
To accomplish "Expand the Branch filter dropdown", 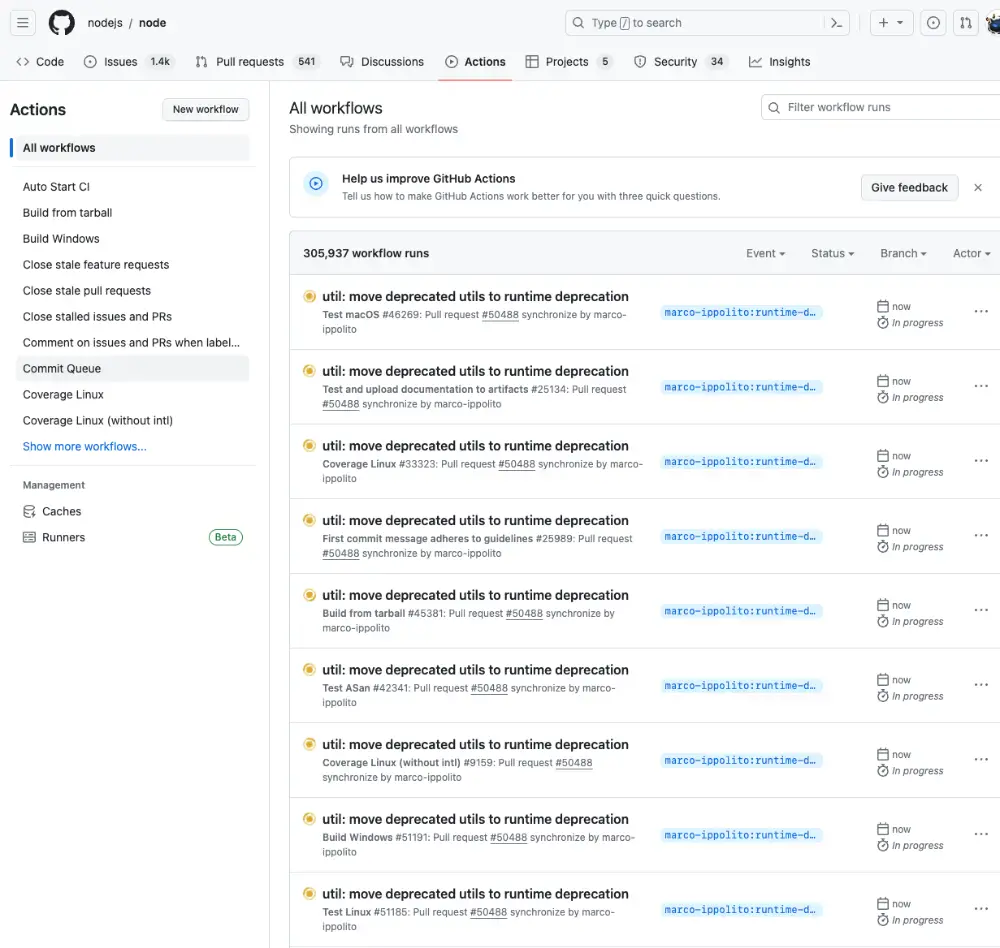I will tap(903, 254).
